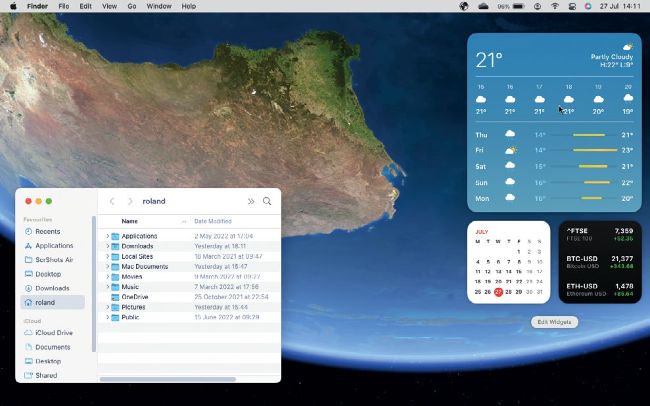Click Fri forecast row in weather widget
This screenshot has width=650, height=406.
pos(554,150)
